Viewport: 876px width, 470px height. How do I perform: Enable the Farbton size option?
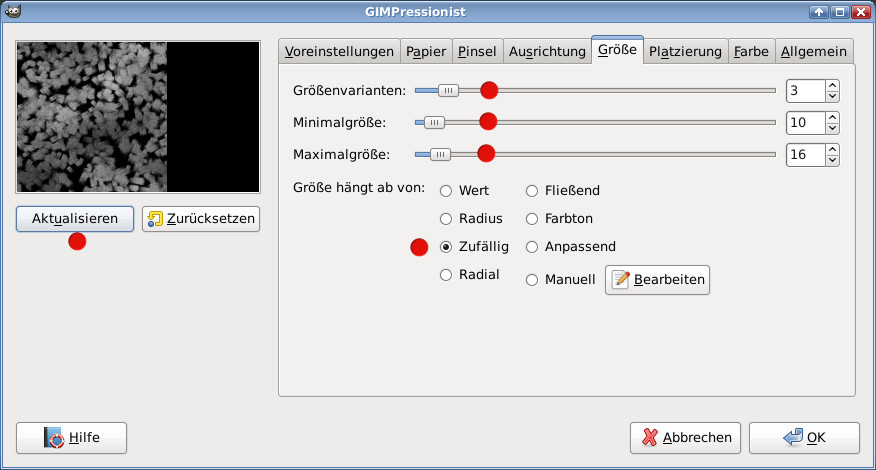point(532,219)
